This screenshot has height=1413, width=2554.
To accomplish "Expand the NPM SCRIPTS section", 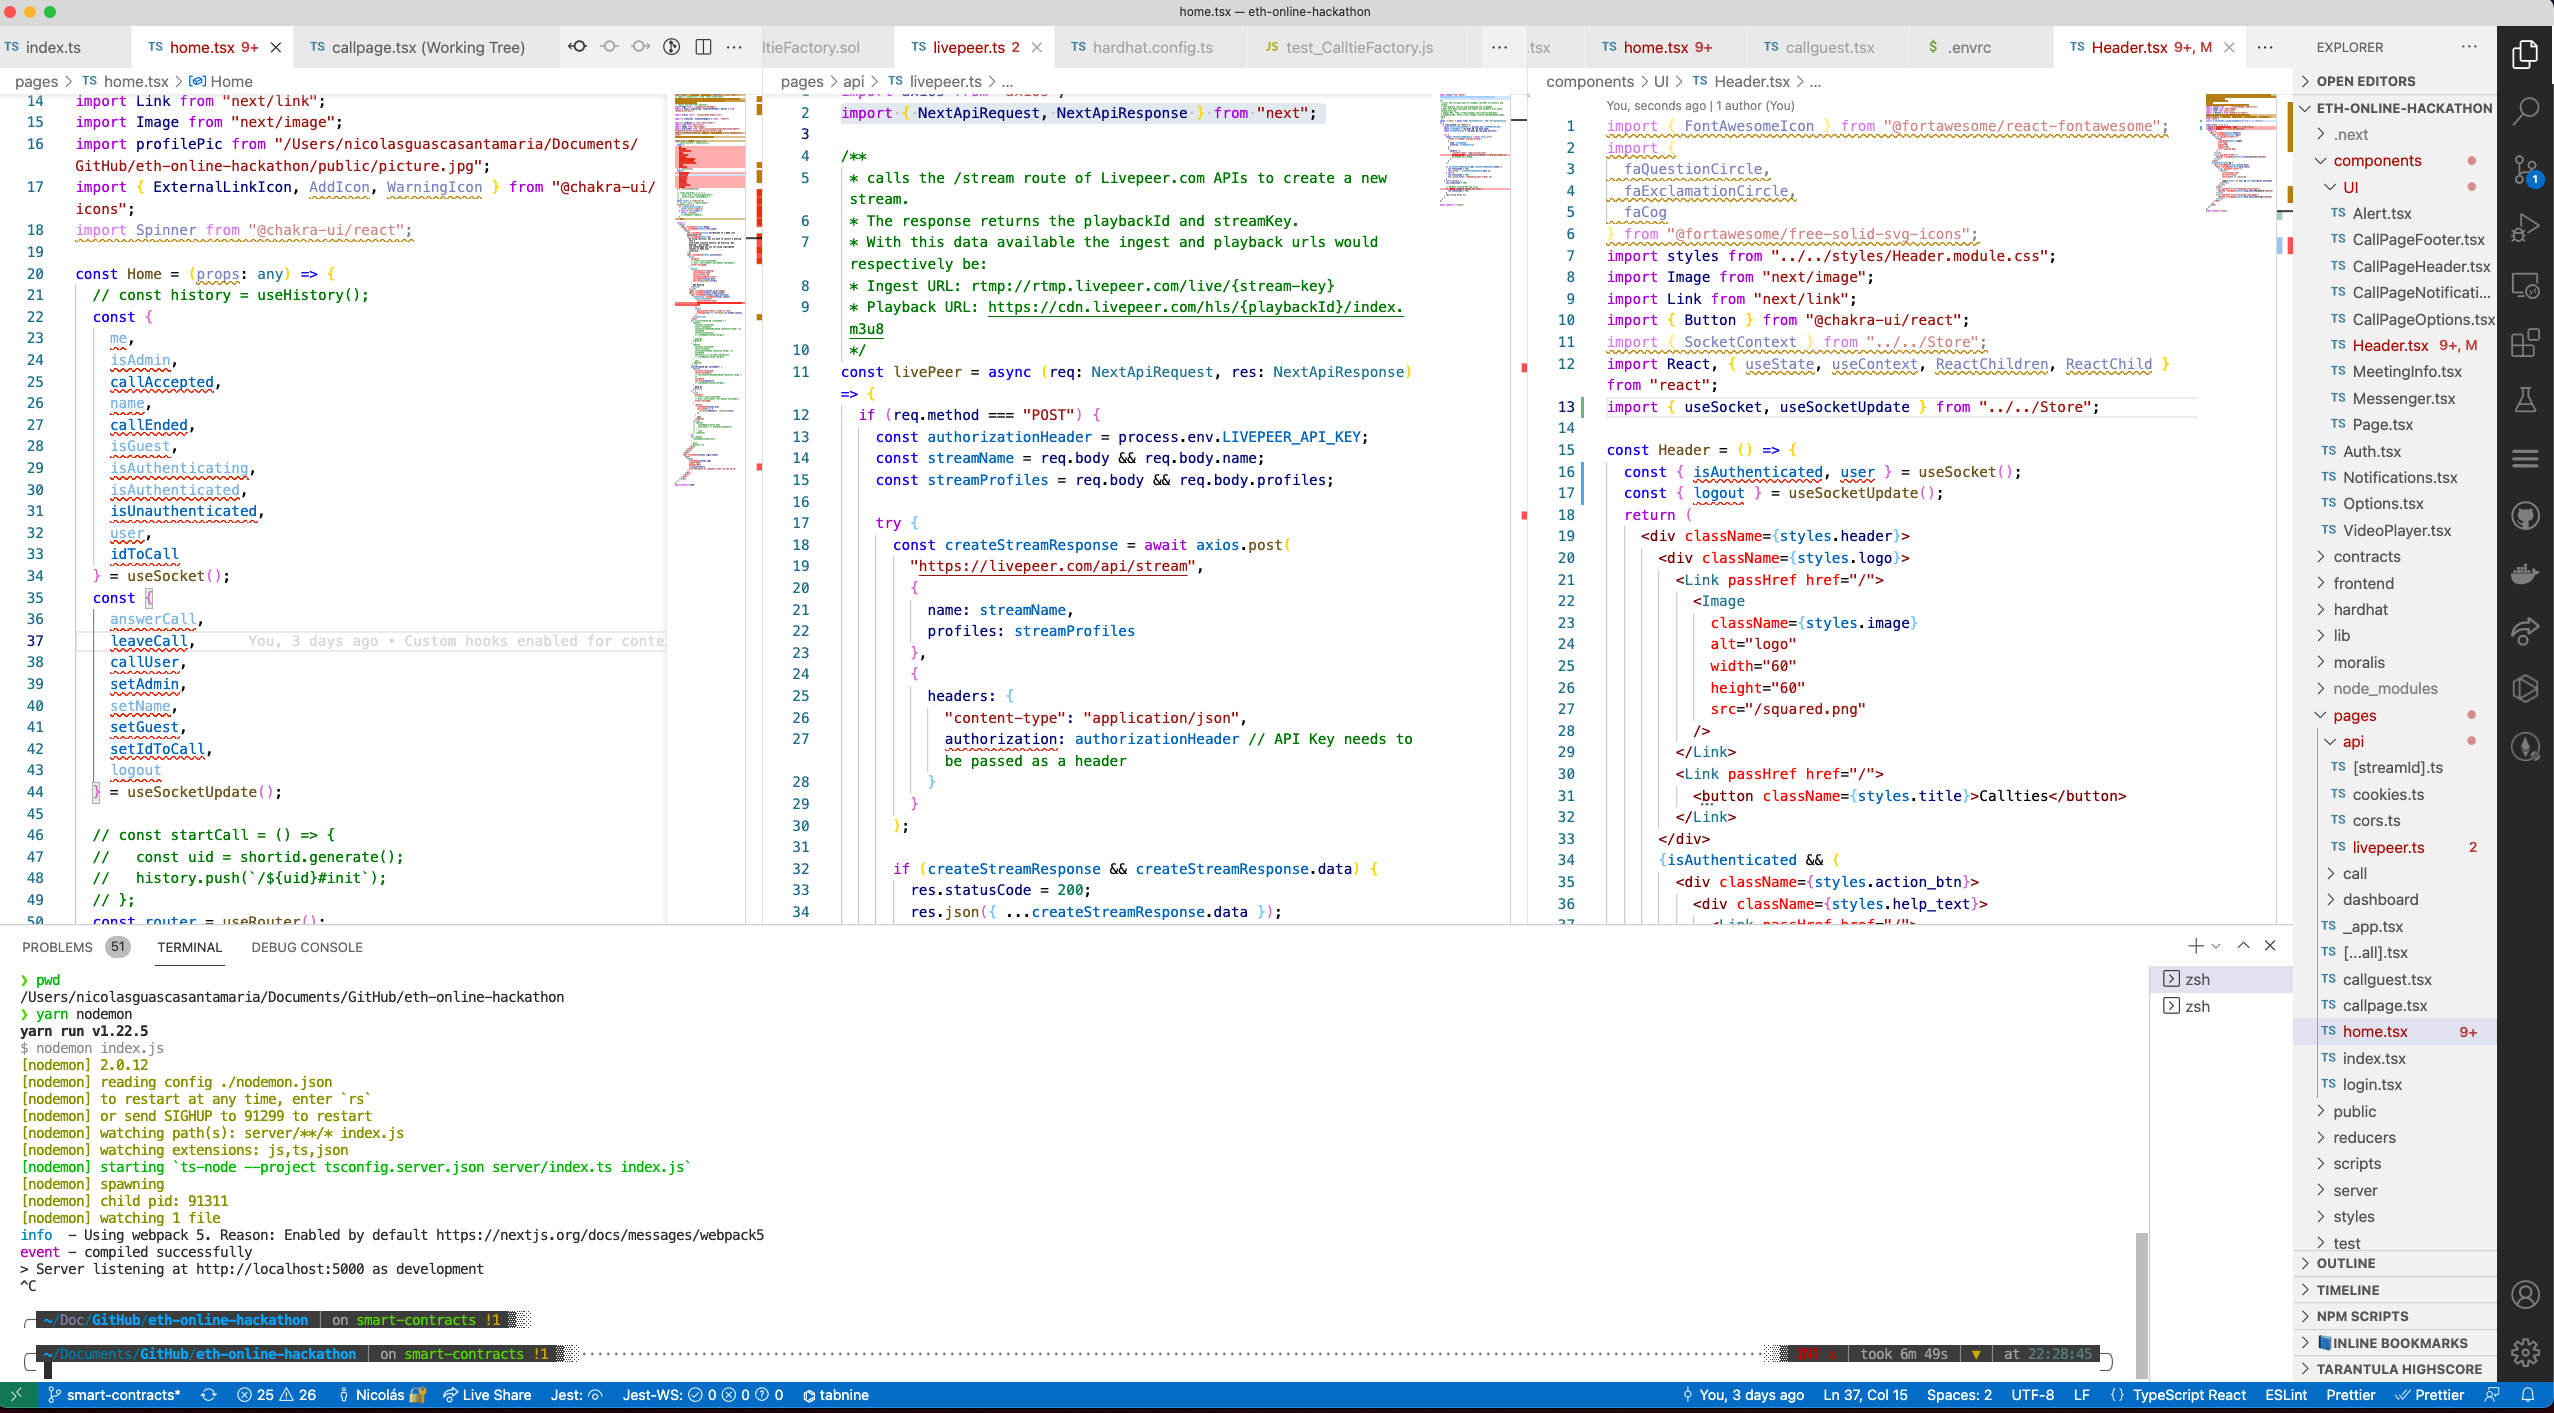I will [x=2394, y=1316].
